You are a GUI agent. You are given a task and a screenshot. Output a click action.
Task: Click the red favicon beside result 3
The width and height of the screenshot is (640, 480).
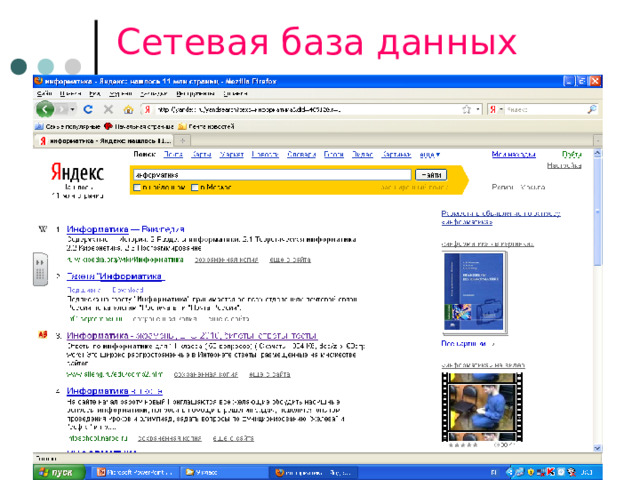(43, 335)
